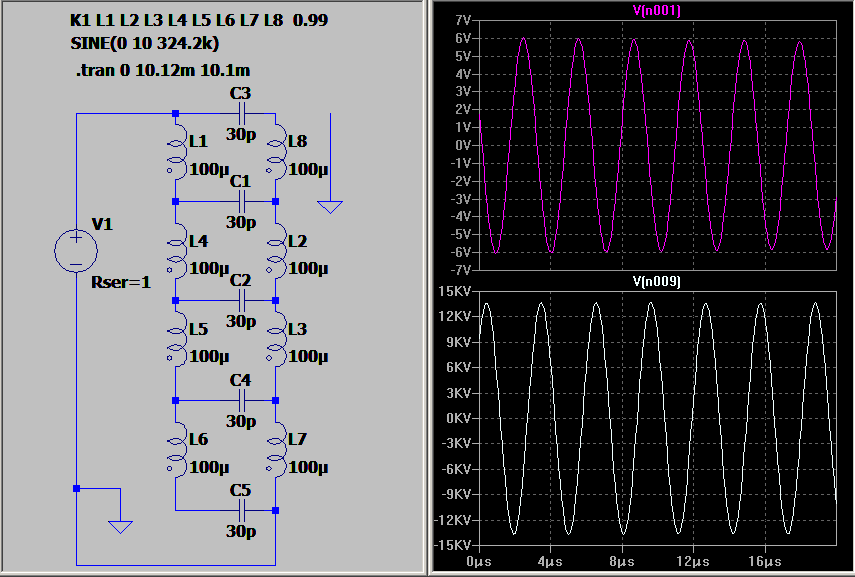The height and width of the screenshot is (577, 855).
Task: Click the L8 name label
Action: point(298,142)
